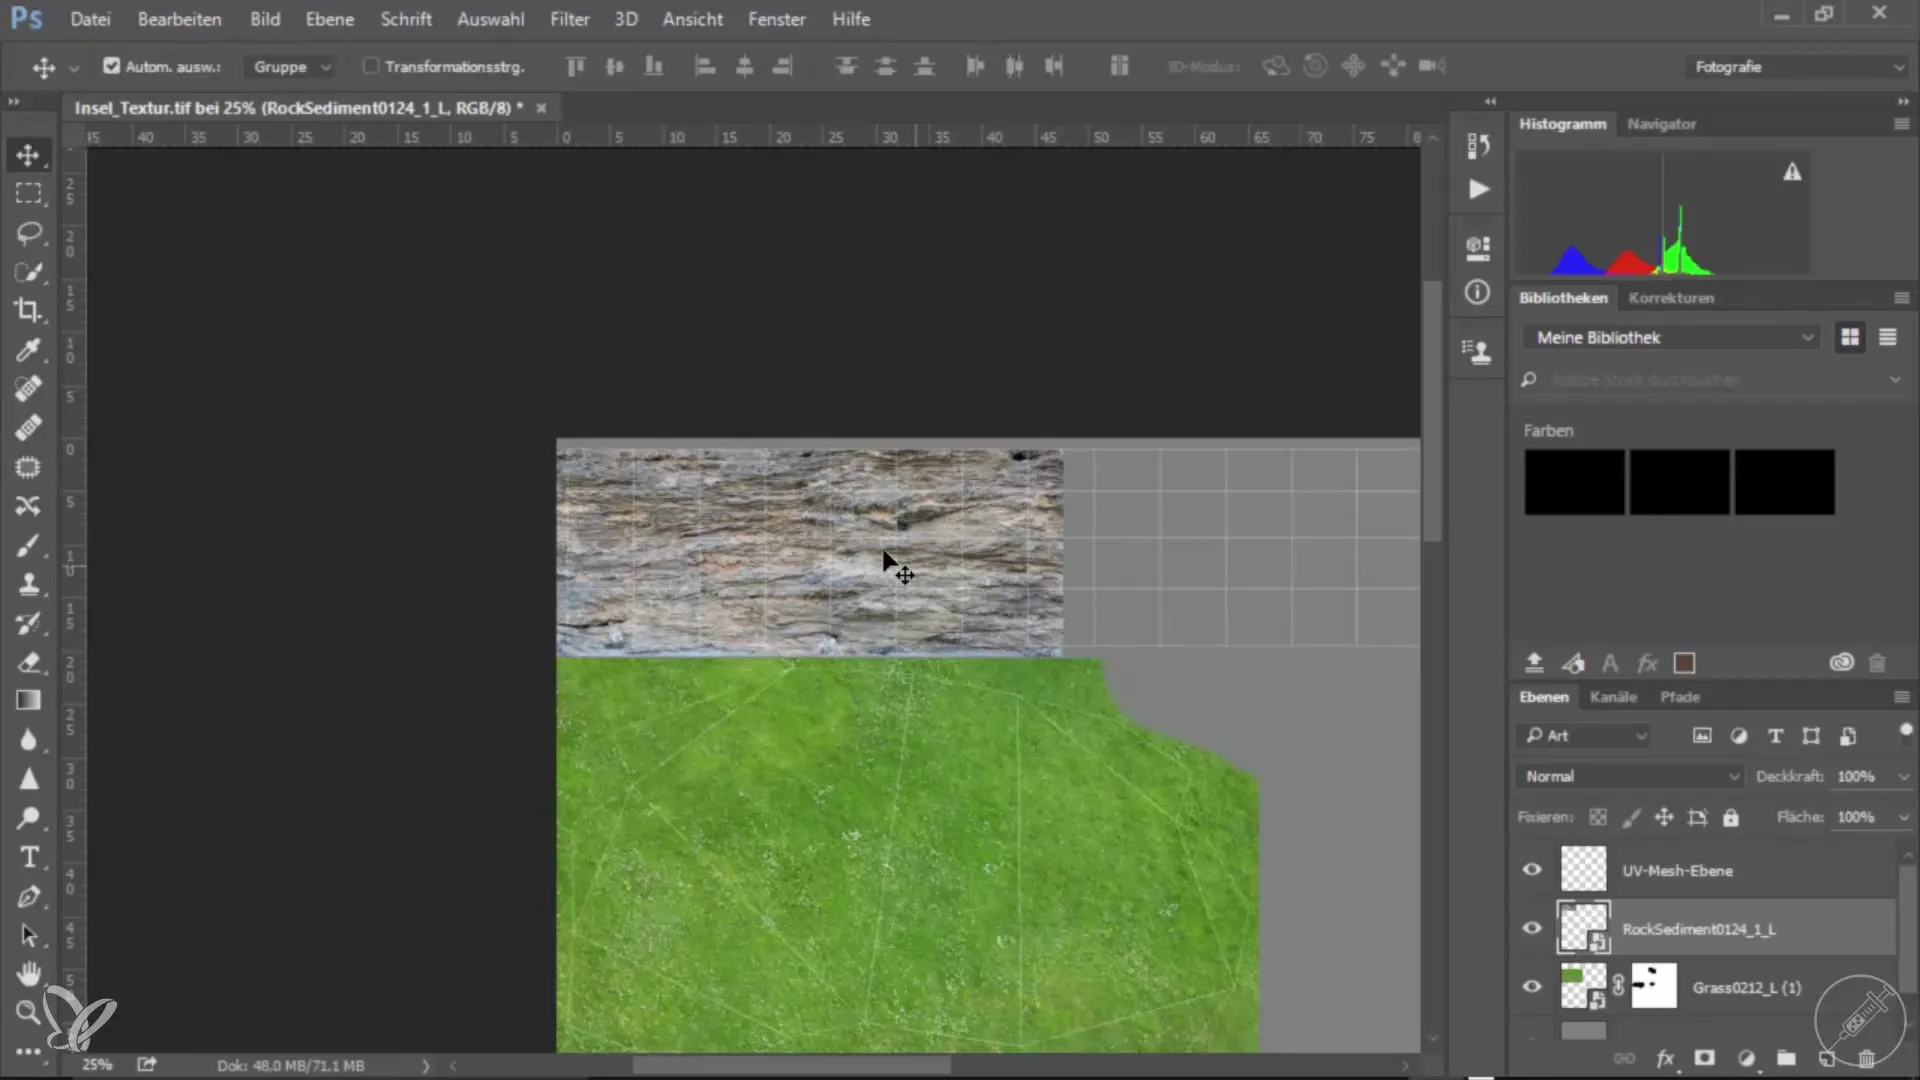Viewport: 1920px width, 1080px height.
Task: Click first black swatch under Farben
Action: tap(1574, 482)
